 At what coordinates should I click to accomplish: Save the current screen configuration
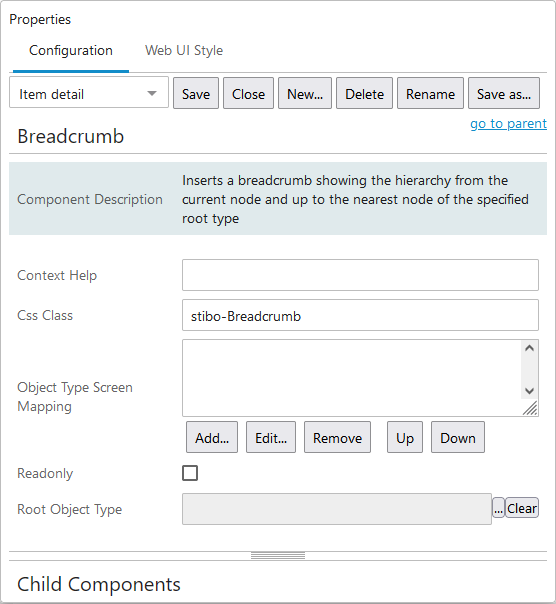196,94
